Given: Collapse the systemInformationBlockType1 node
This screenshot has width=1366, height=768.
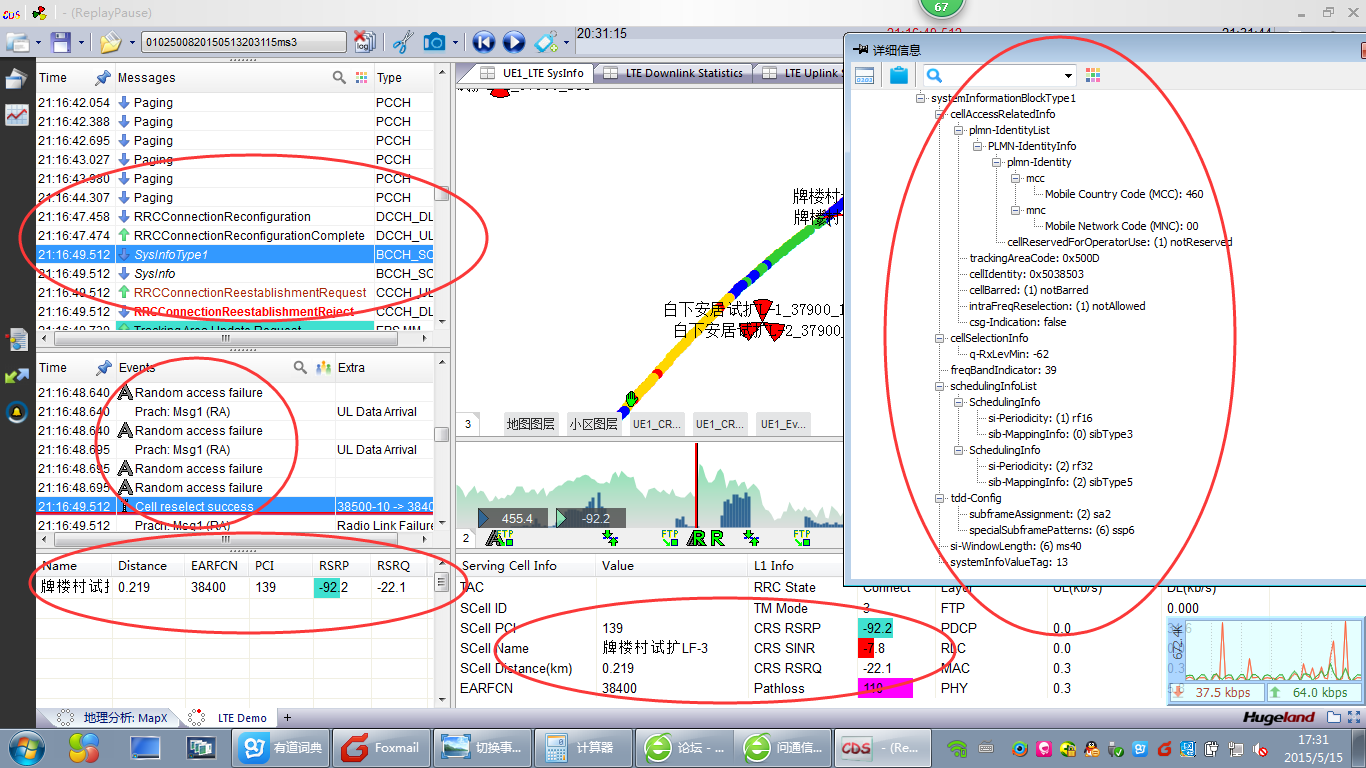Looking at the screenshot, I should (x=922, y=98).
